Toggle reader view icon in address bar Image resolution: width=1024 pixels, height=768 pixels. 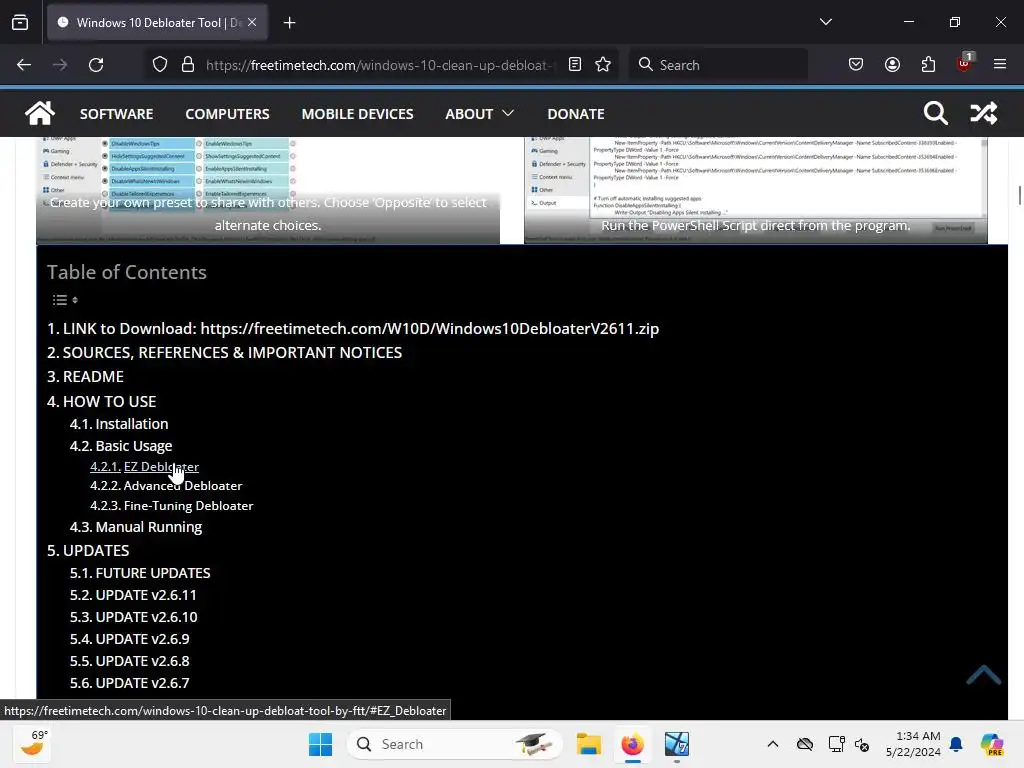pos(575,64)
